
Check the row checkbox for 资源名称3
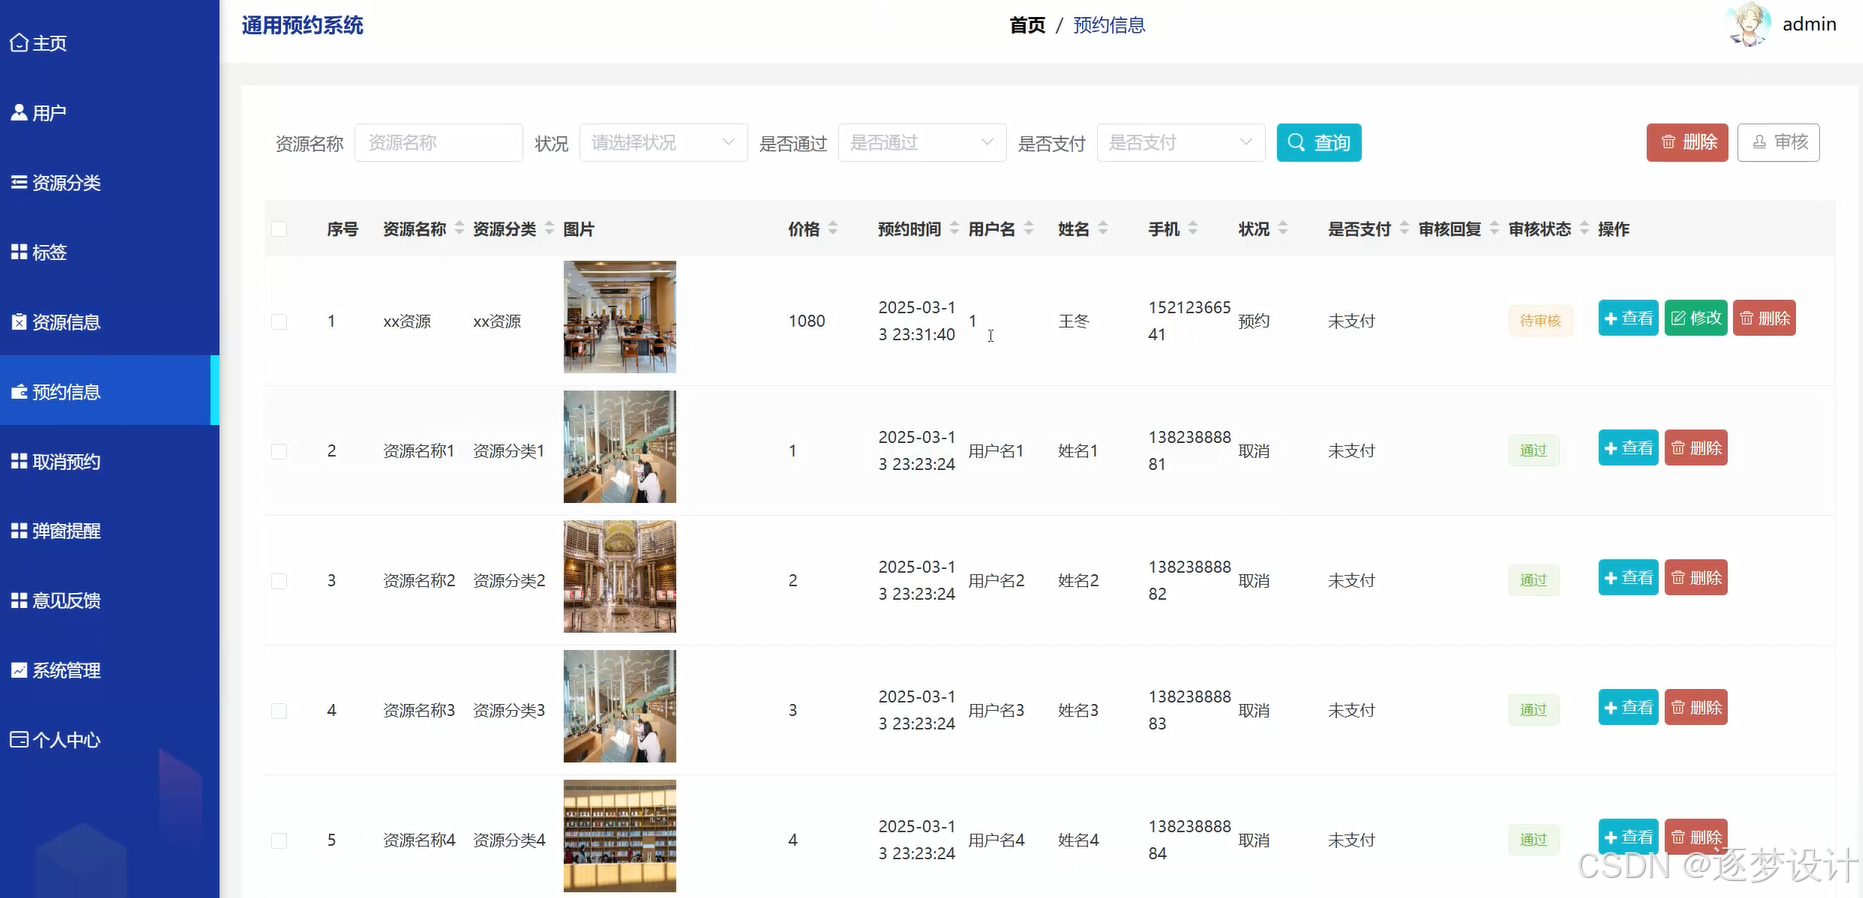[x=279, y=711]
